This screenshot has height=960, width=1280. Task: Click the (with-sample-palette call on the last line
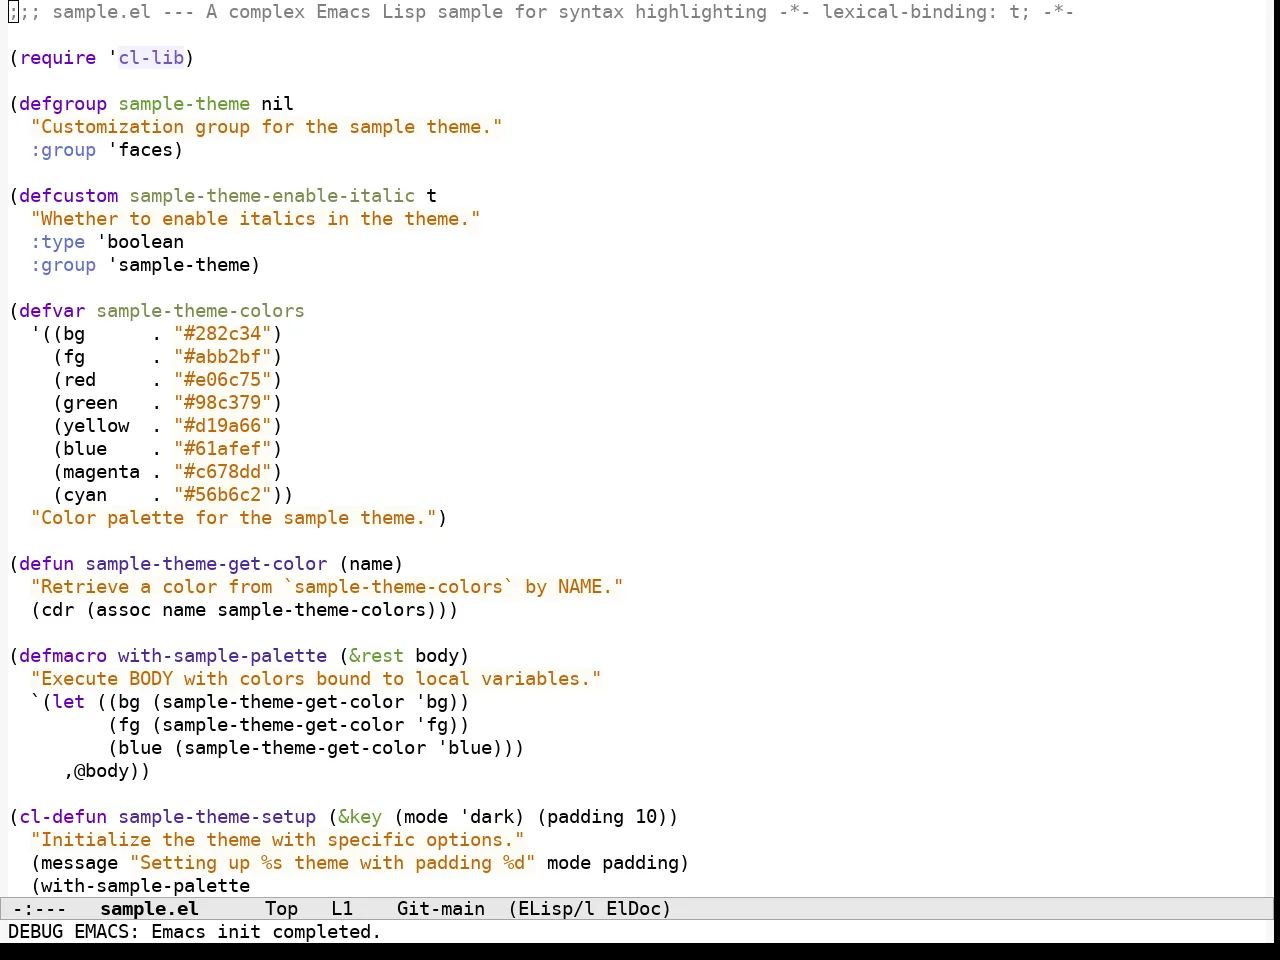[x=140, y=886]
